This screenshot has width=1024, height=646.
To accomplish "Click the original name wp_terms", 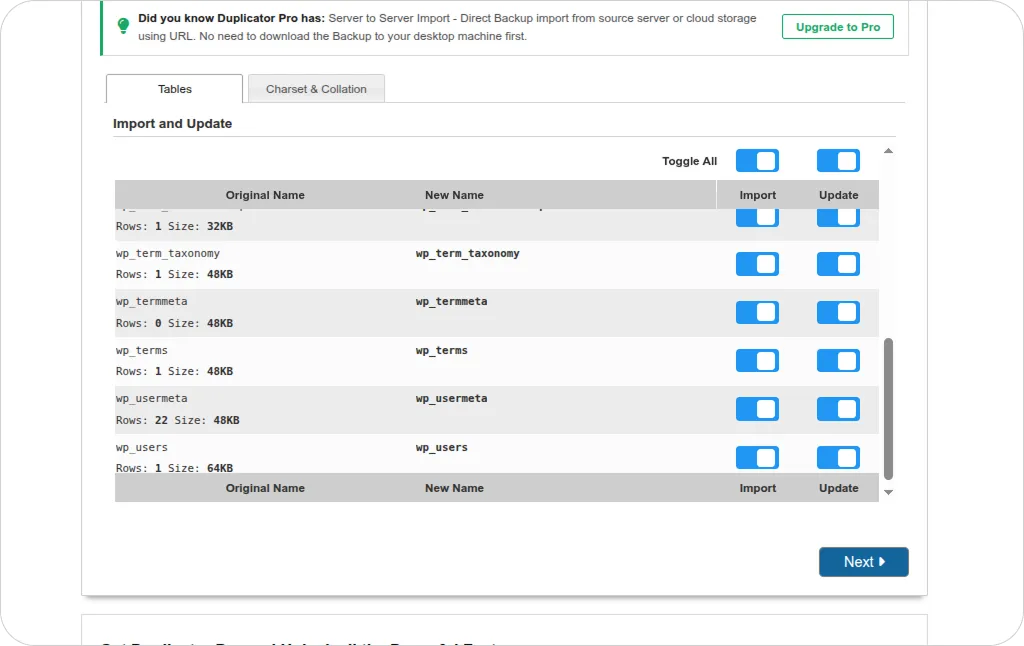I will 142,351.
